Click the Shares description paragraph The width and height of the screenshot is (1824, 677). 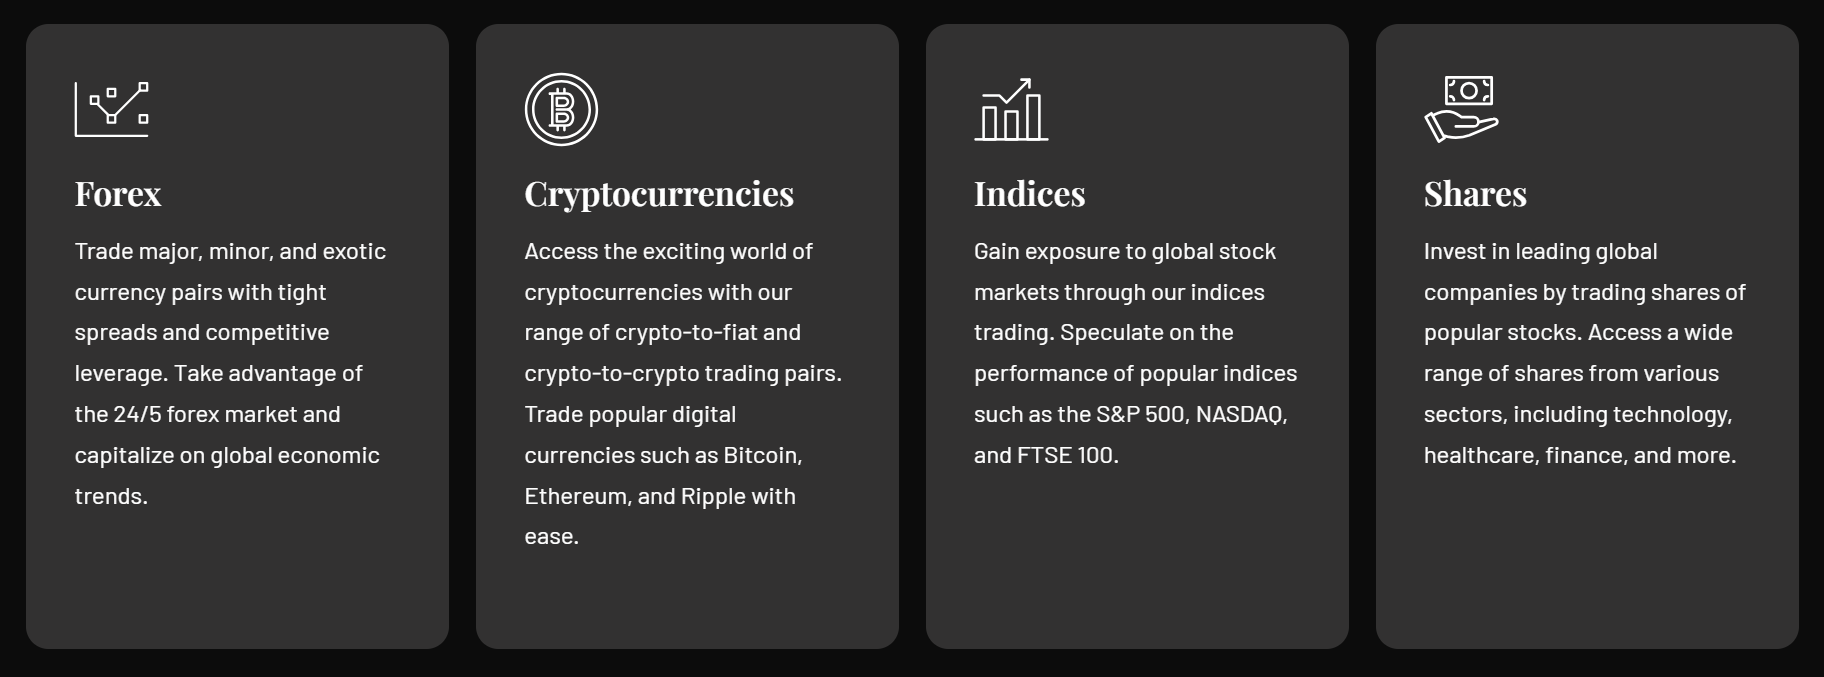(x=1584, y=352)
